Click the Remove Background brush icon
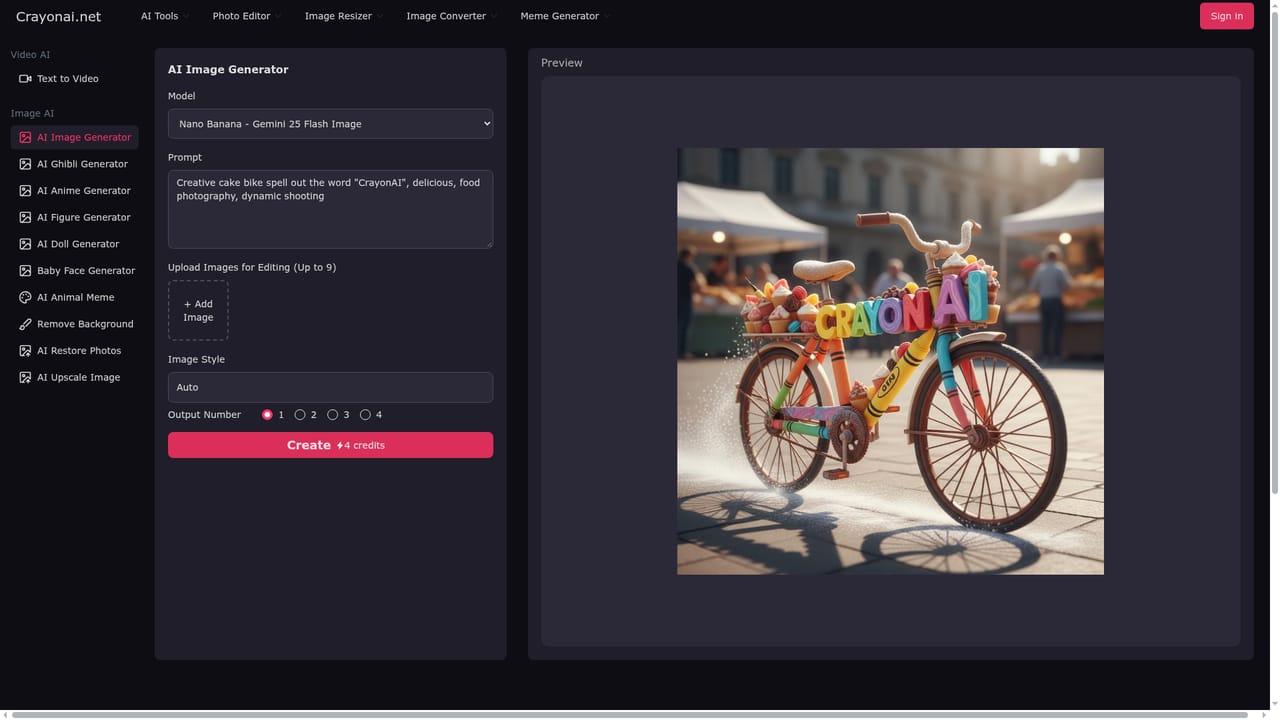This screenshot has height=720, width=1280. point(25,324)
